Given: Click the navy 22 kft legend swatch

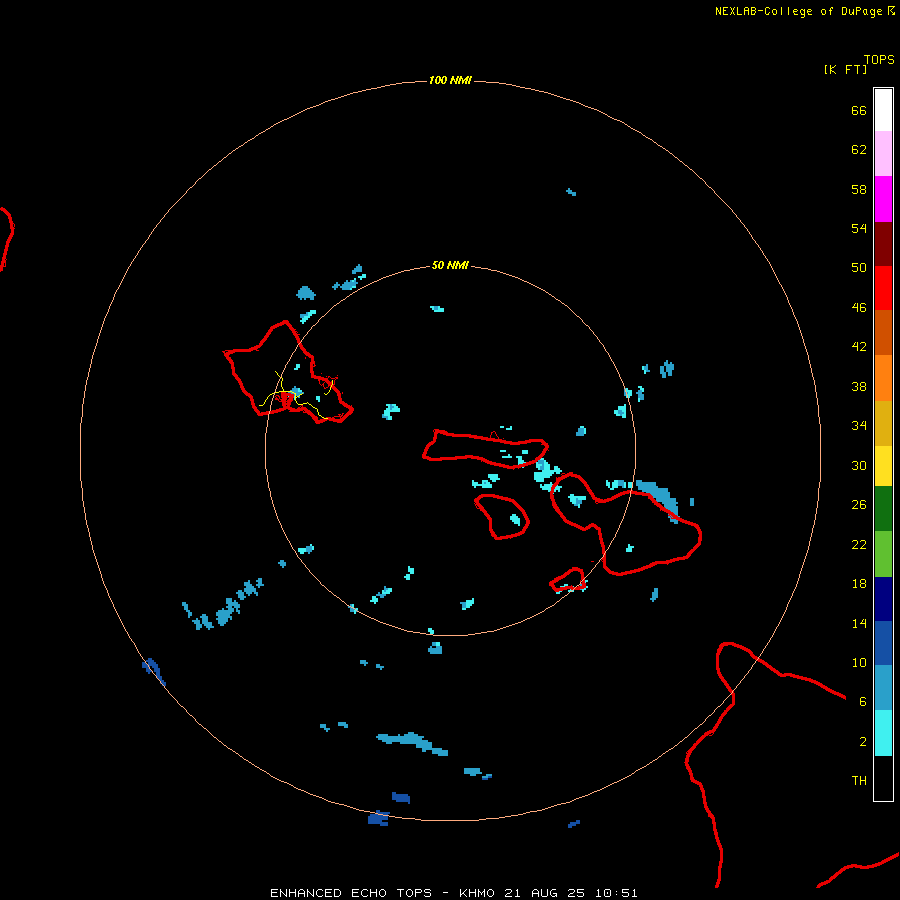Looking at the screenshot, I should point(883,599).
